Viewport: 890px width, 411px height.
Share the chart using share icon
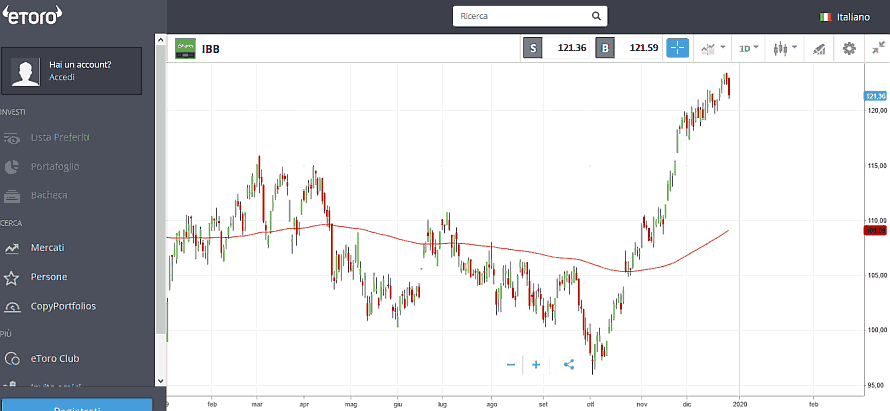click(569, 365)
